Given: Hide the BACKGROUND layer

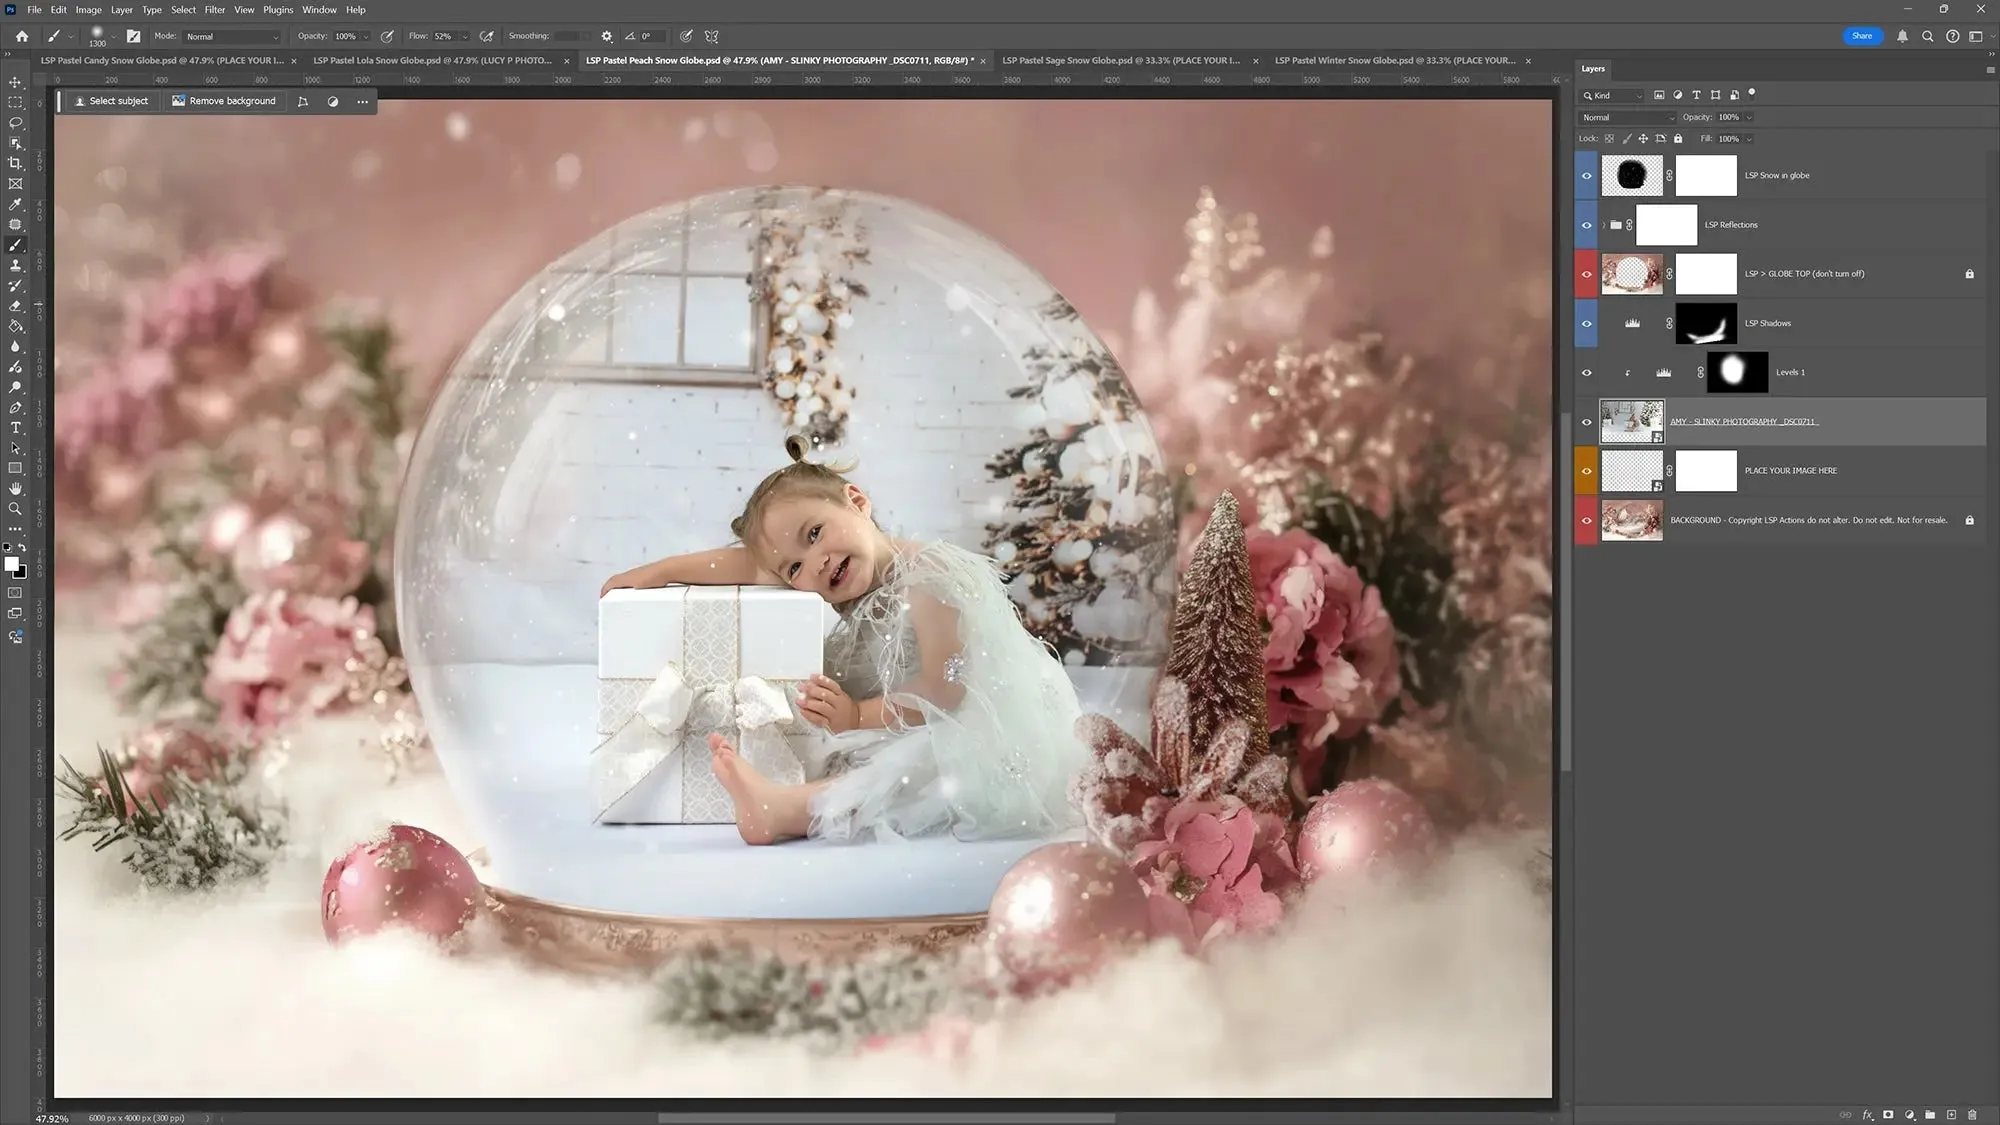Looking at the screenshot, I should 1586,520.
